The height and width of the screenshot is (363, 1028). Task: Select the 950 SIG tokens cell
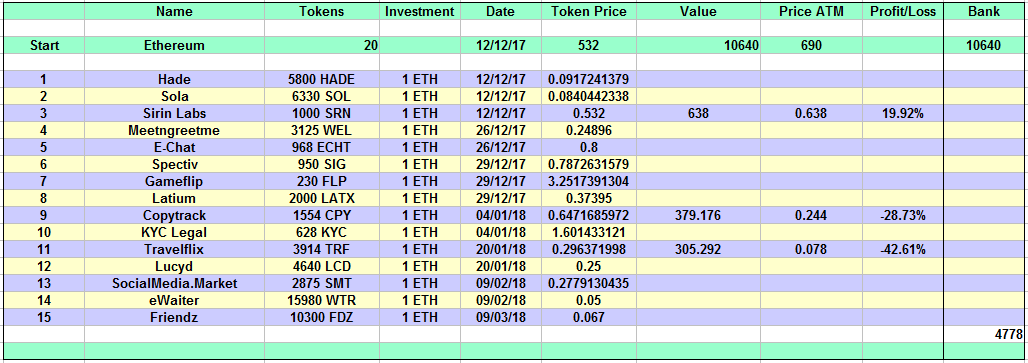(322, 164)
